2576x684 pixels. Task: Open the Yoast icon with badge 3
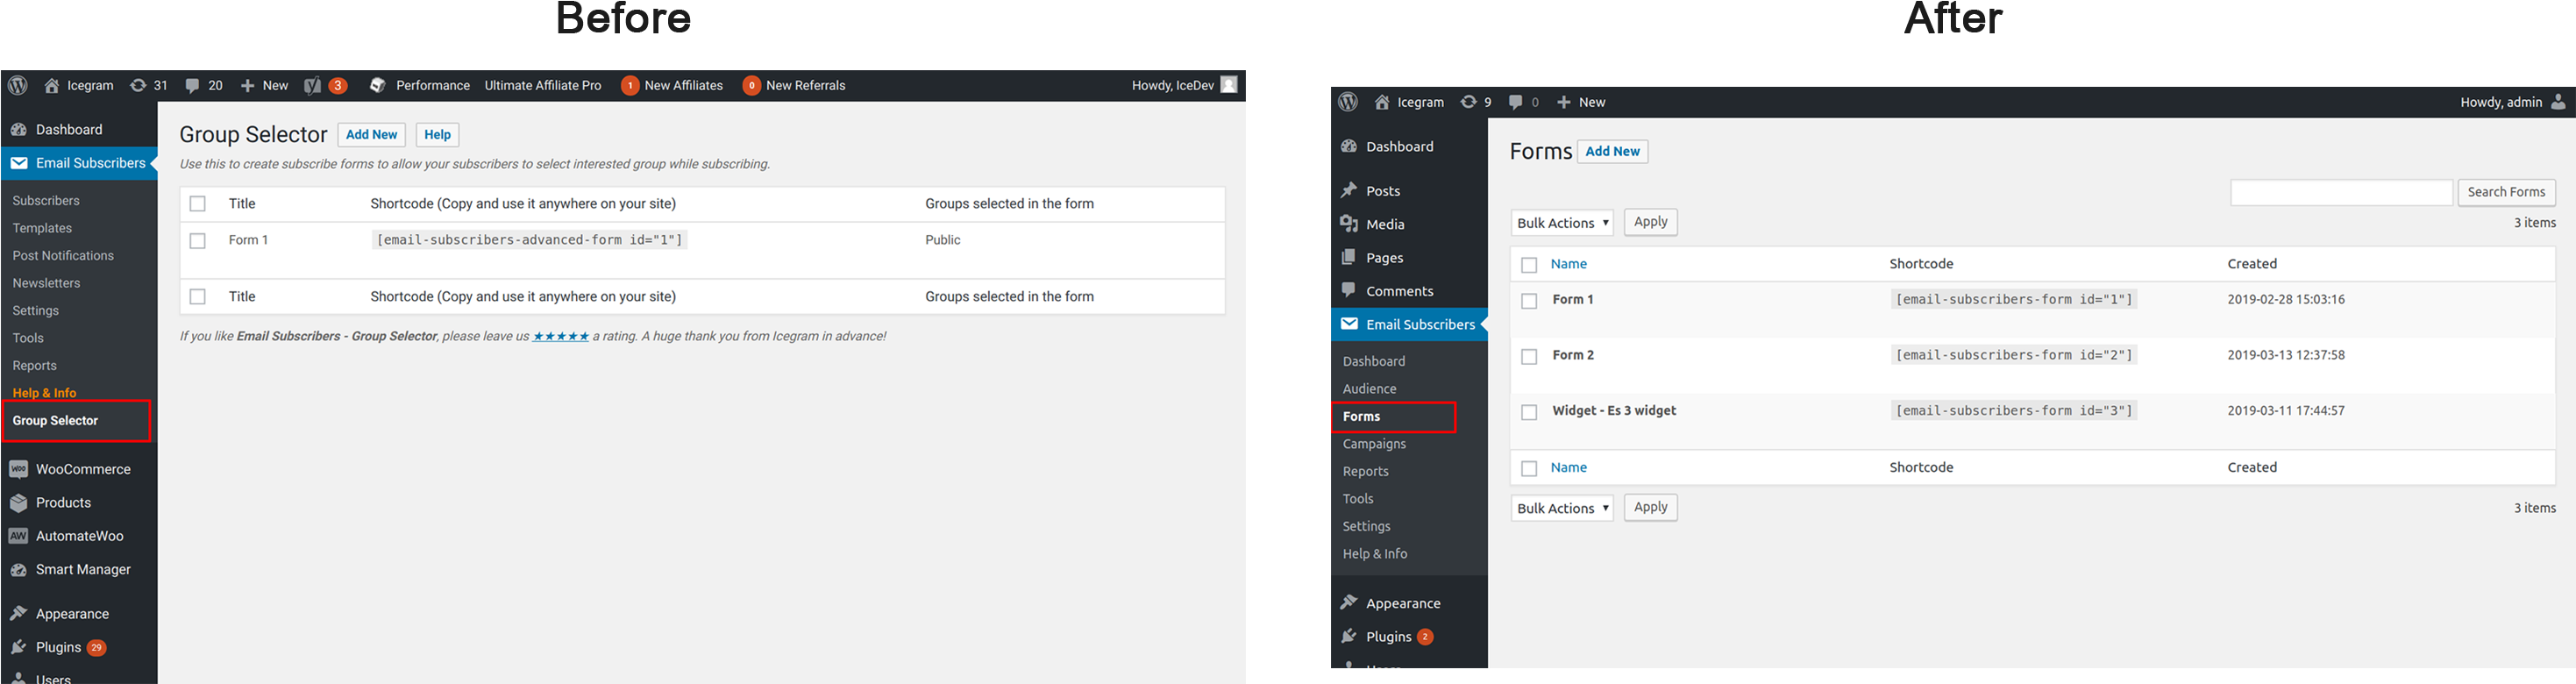(x=313, y=86)
